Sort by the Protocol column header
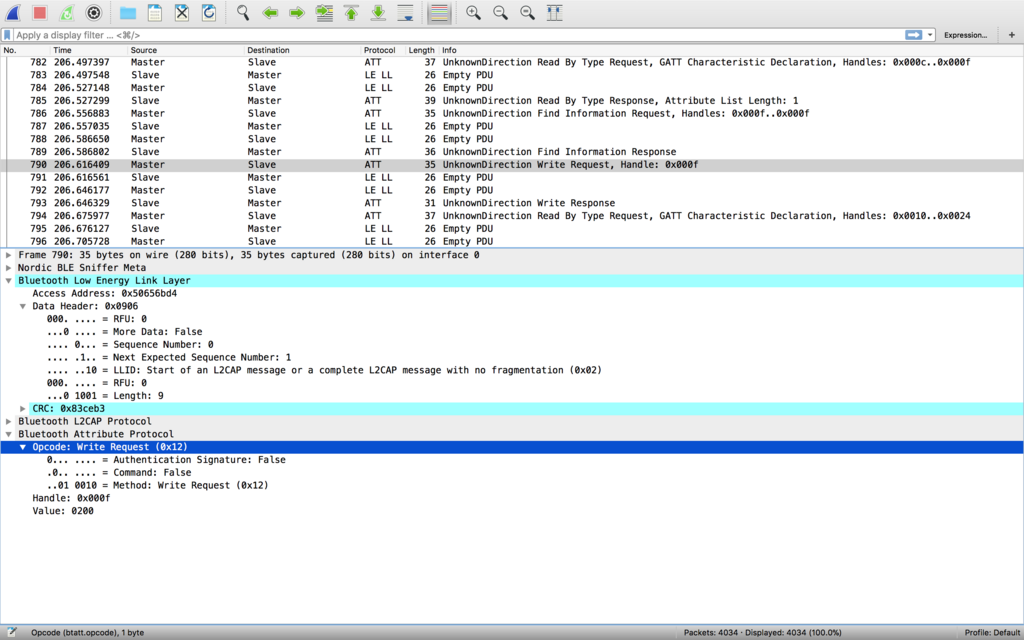The image size is (1024, 640). click(383, 50)
